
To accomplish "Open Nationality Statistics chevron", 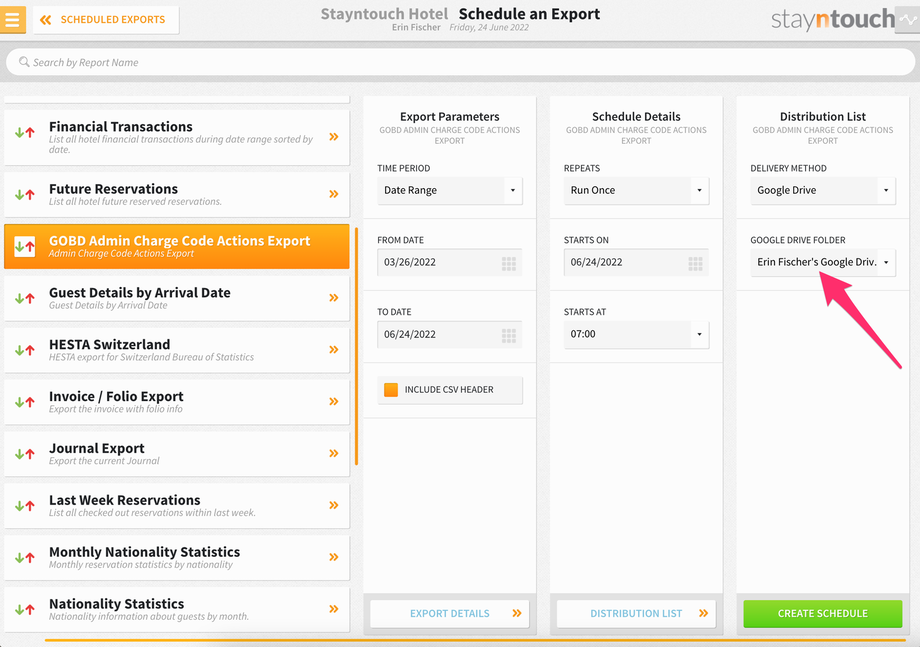I will (x=334, y=609).
